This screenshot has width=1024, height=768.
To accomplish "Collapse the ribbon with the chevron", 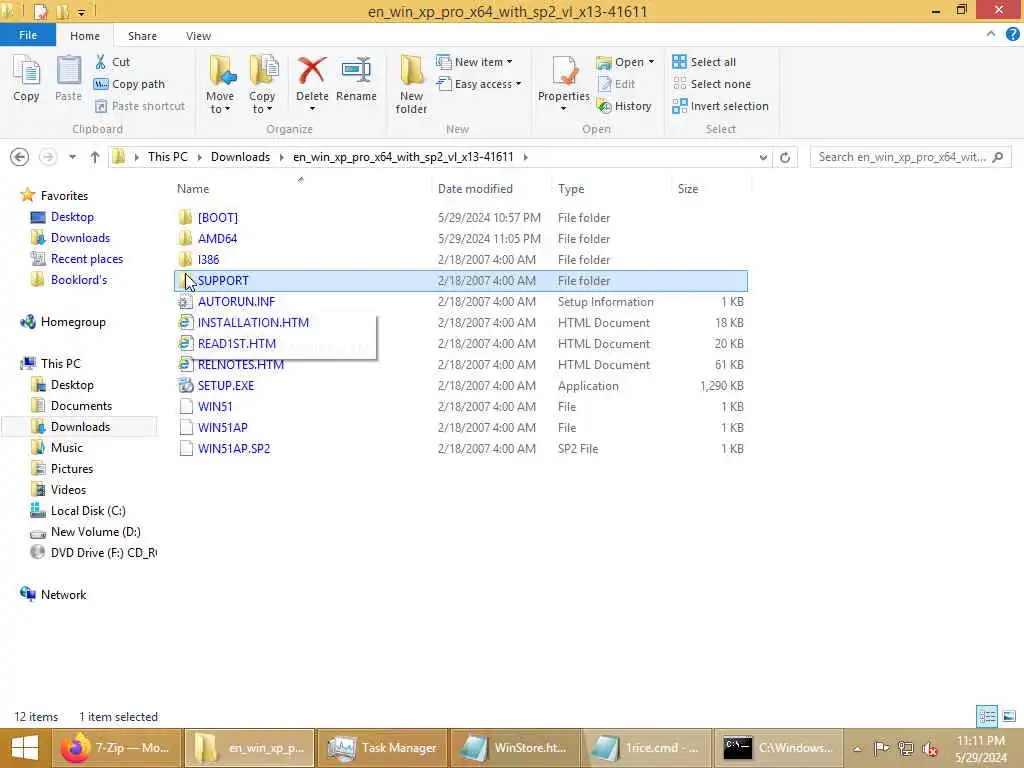I will (x=991, y=34).
